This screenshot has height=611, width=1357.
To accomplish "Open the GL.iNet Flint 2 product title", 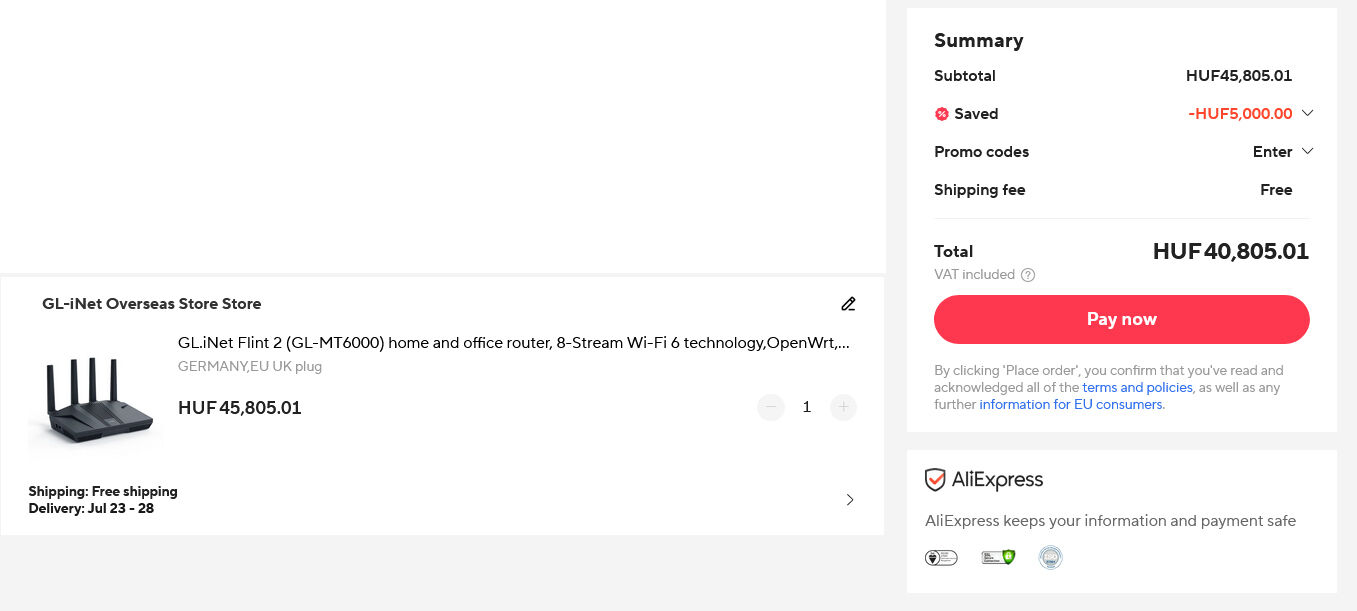I will (514, 343).
